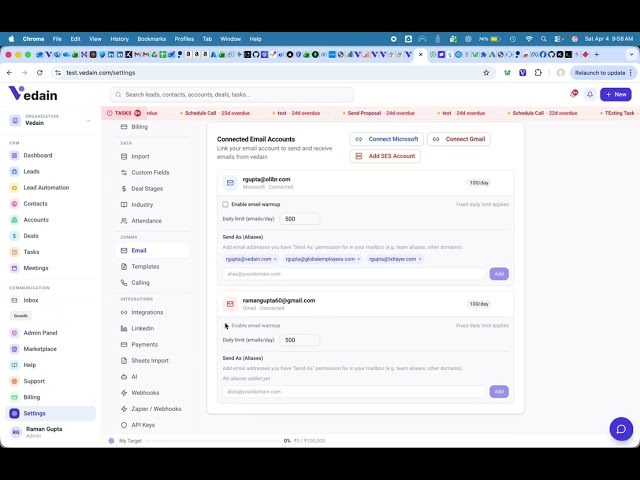Open the Dashboard icon in sidebar
Image resolution: width=640 pixels, height=480 pixels.
pyautogui.click(x=14, y=156)
